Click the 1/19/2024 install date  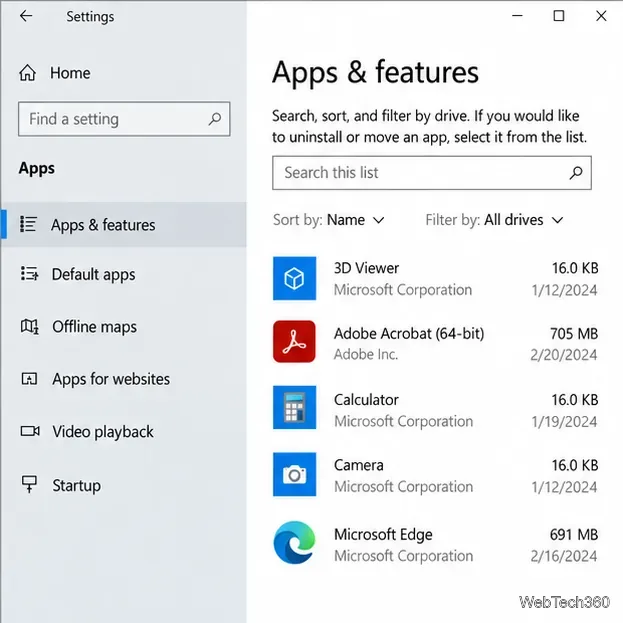click(x=564, y=422)
